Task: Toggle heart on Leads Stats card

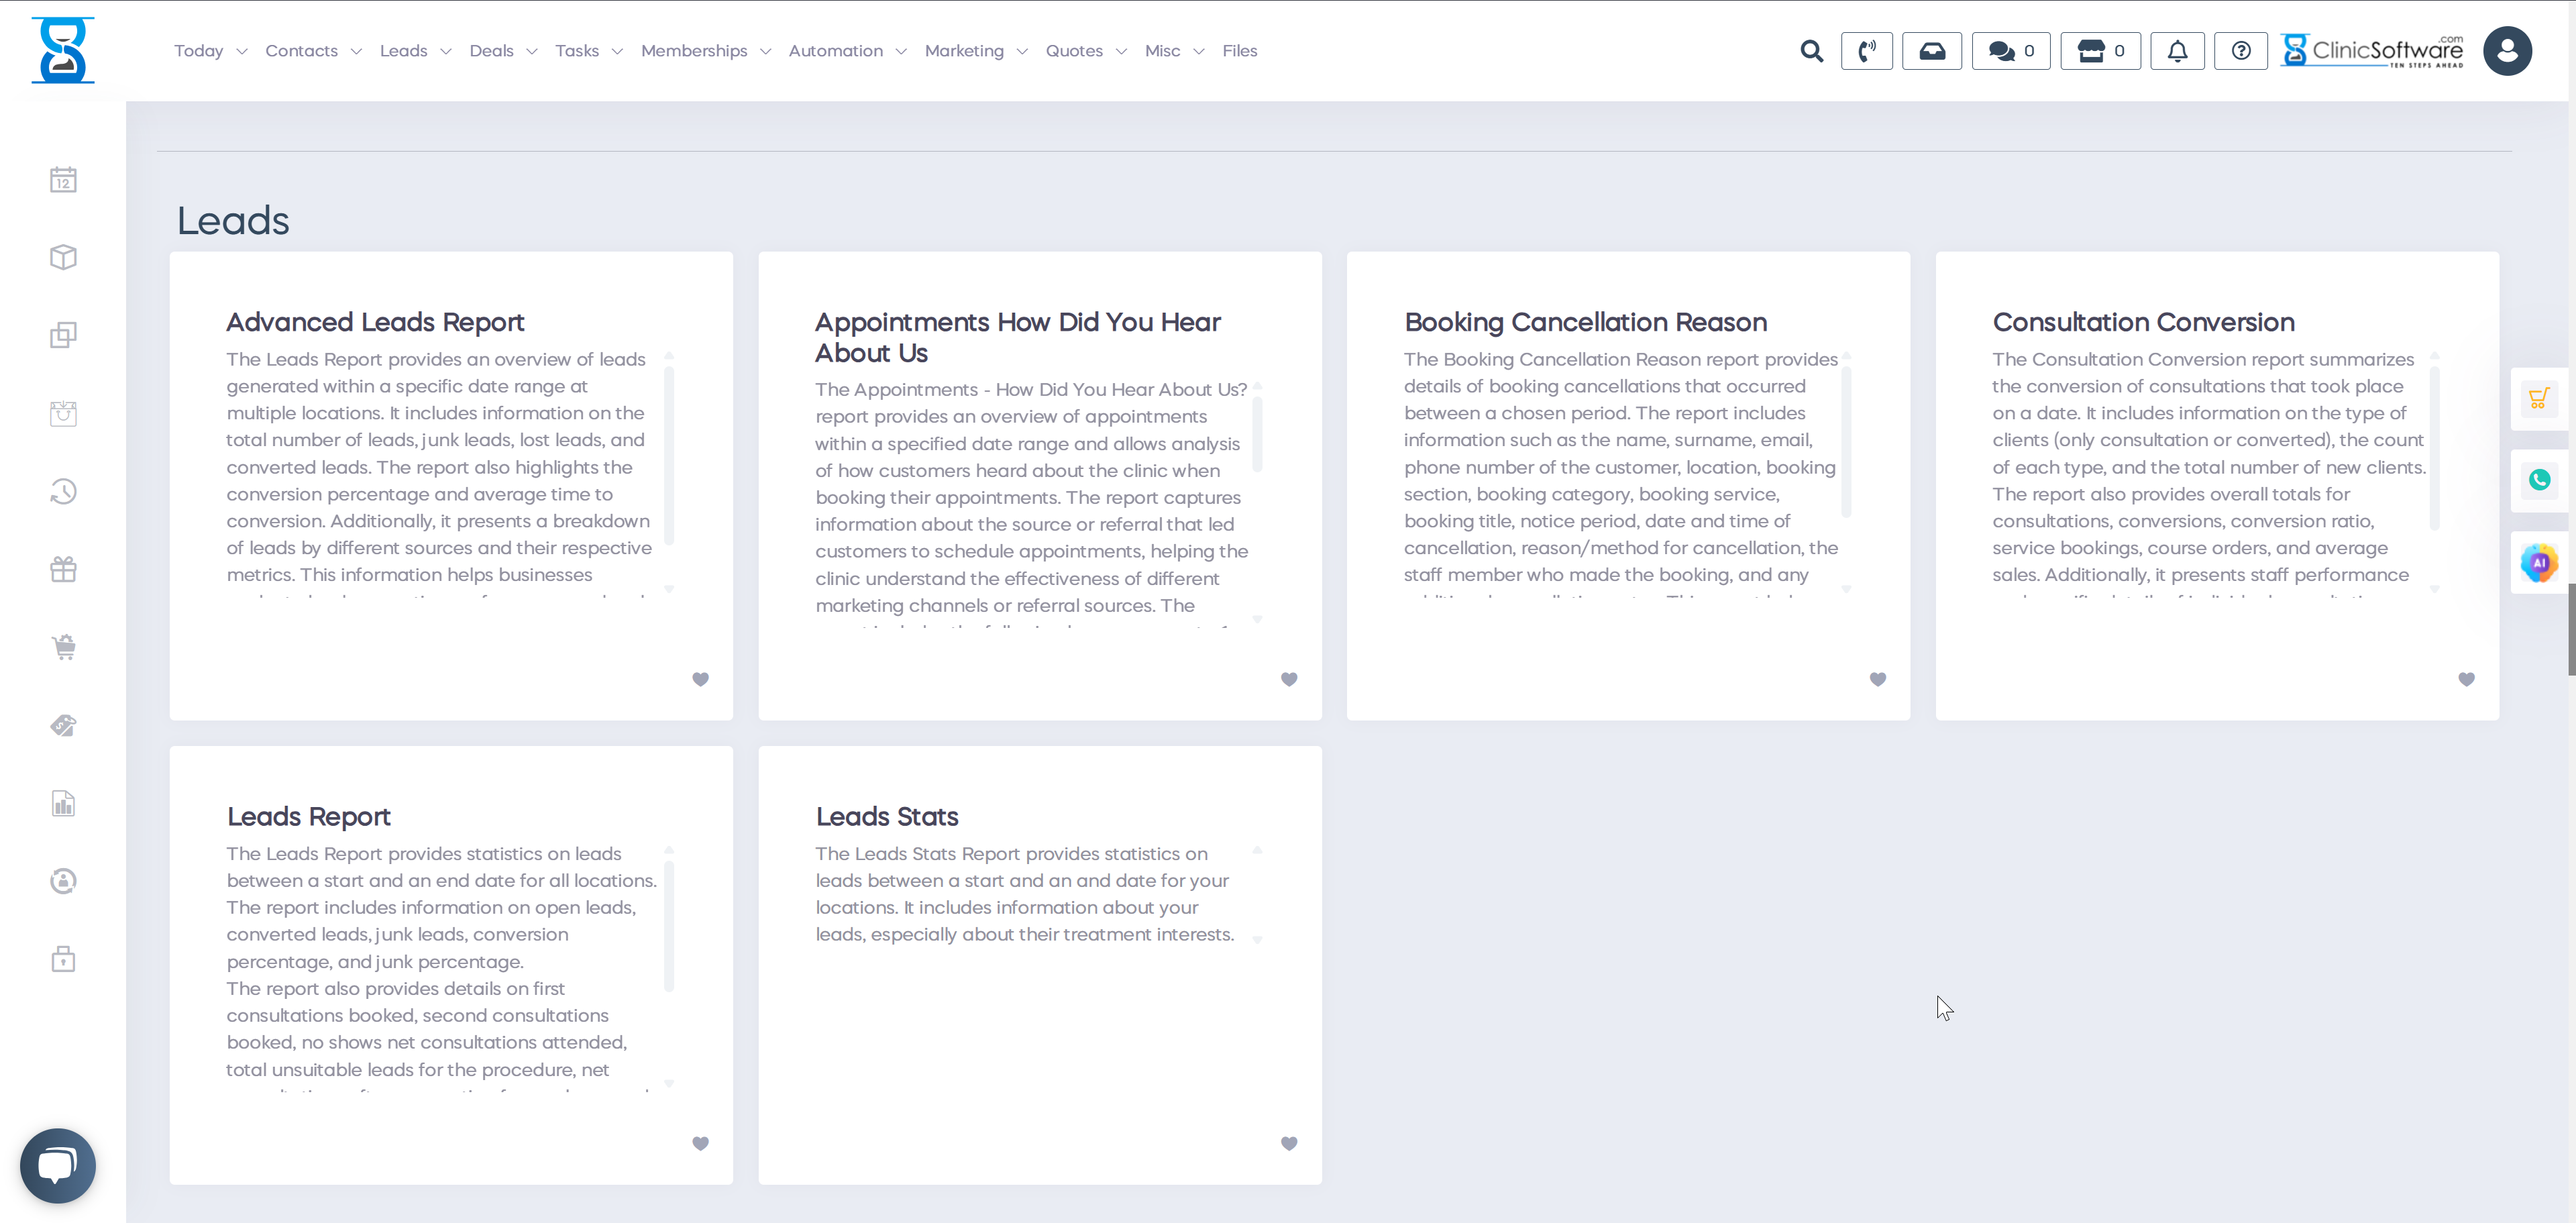Action: pos(1289,1143)
